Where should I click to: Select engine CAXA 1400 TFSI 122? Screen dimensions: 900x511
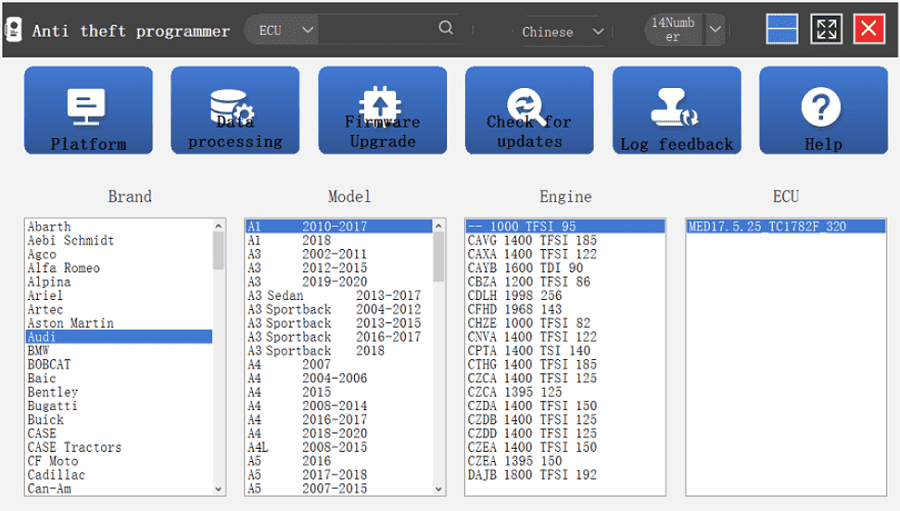pyautogui.click(x=565, y=254)
